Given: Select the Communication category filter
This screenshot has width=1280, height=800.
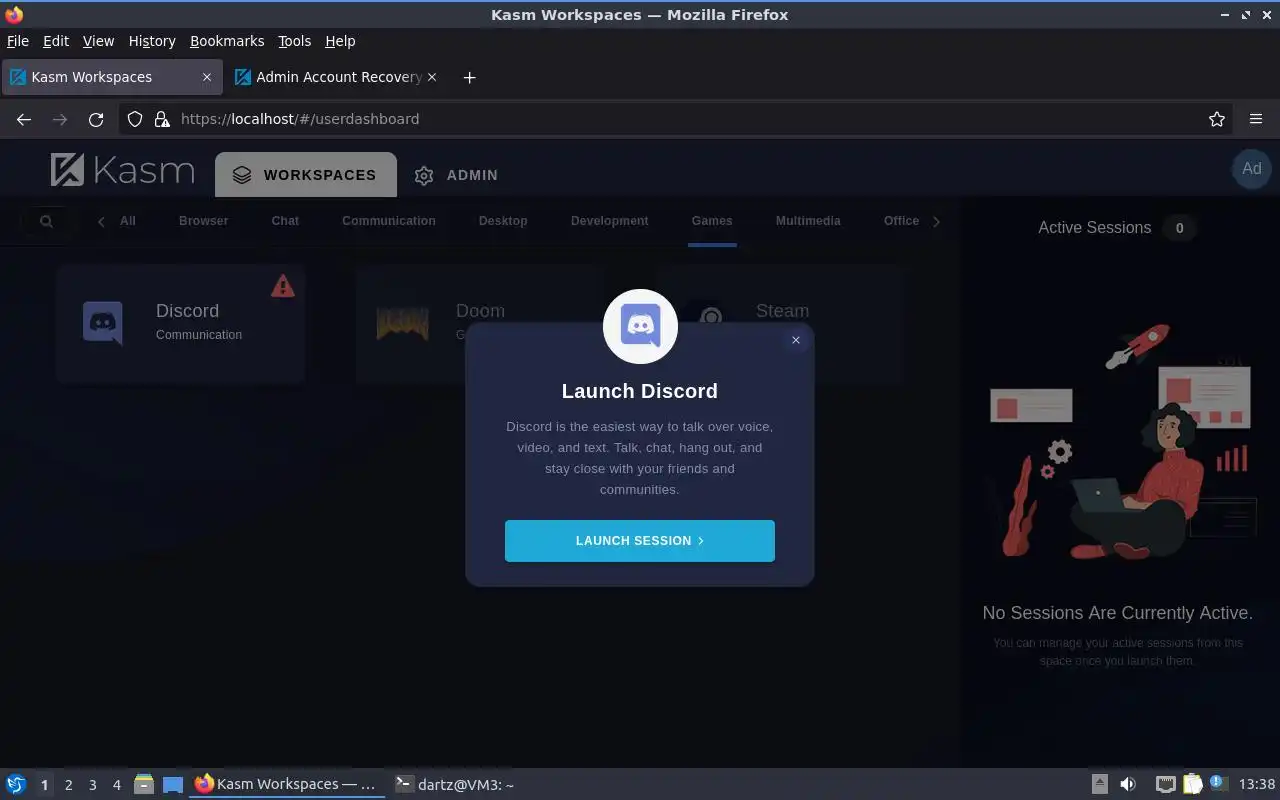Looking at the screenshot, I should [389, 221].
